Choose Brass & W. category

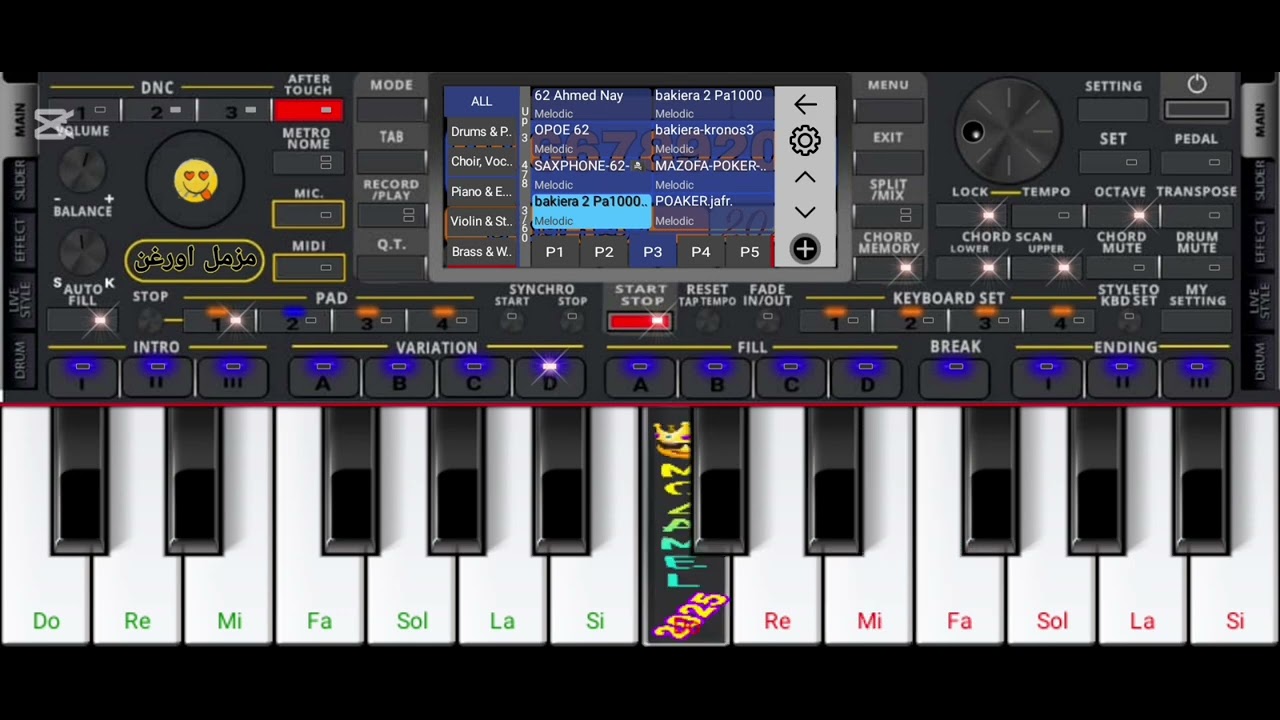coord(481,251)
